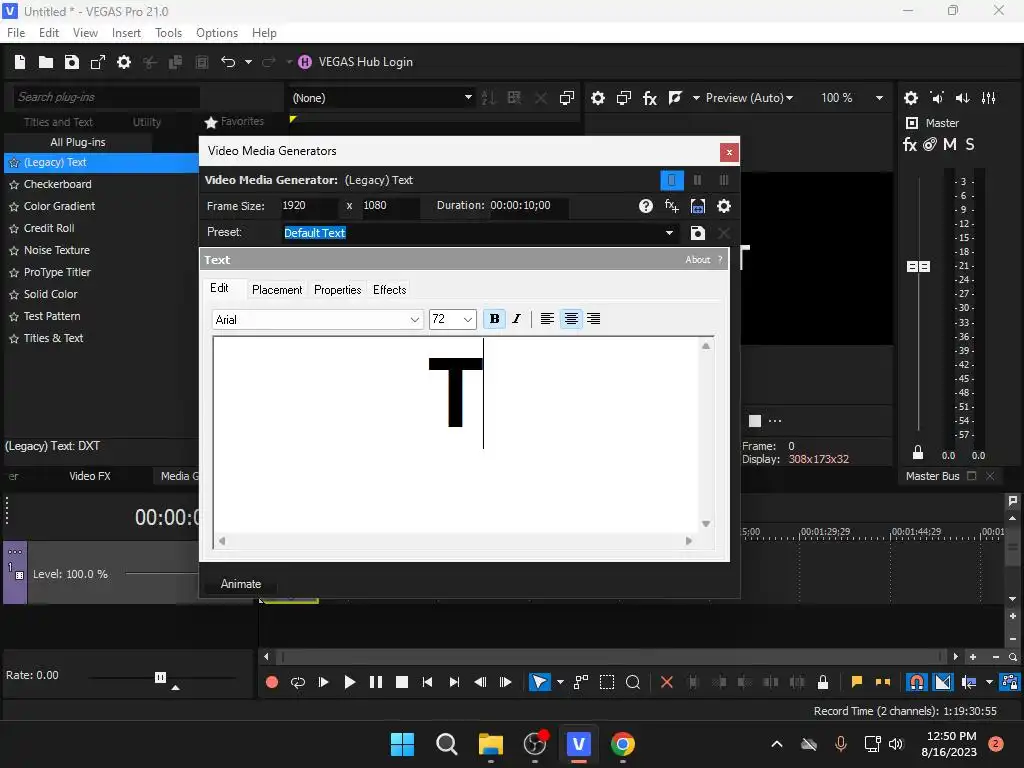Align text right
Screen dimensions: 1024x768
pyautogui.click(x=594, y=319)
